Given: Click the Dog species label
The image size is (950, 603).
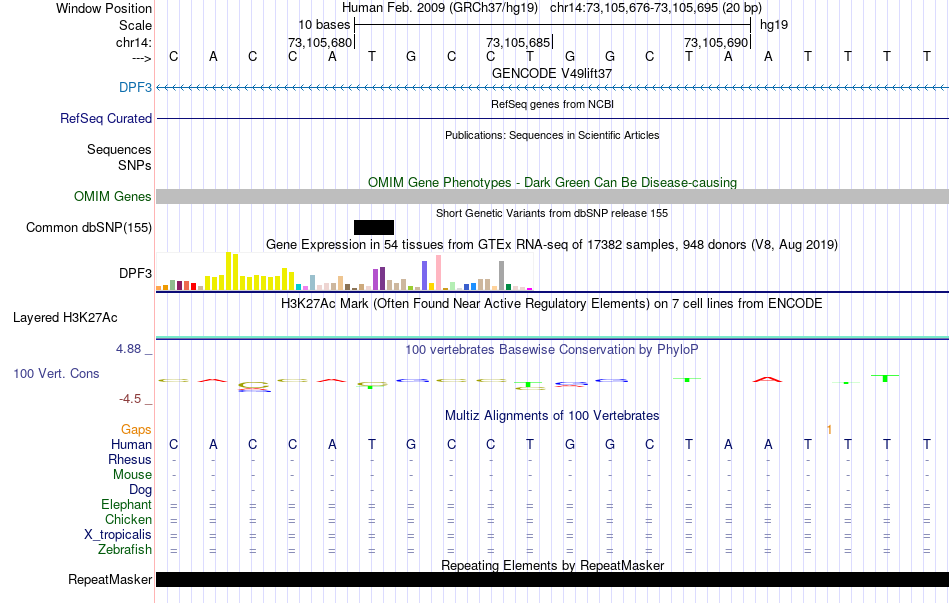Looking at the screenshot, I should tap(140, 490).
